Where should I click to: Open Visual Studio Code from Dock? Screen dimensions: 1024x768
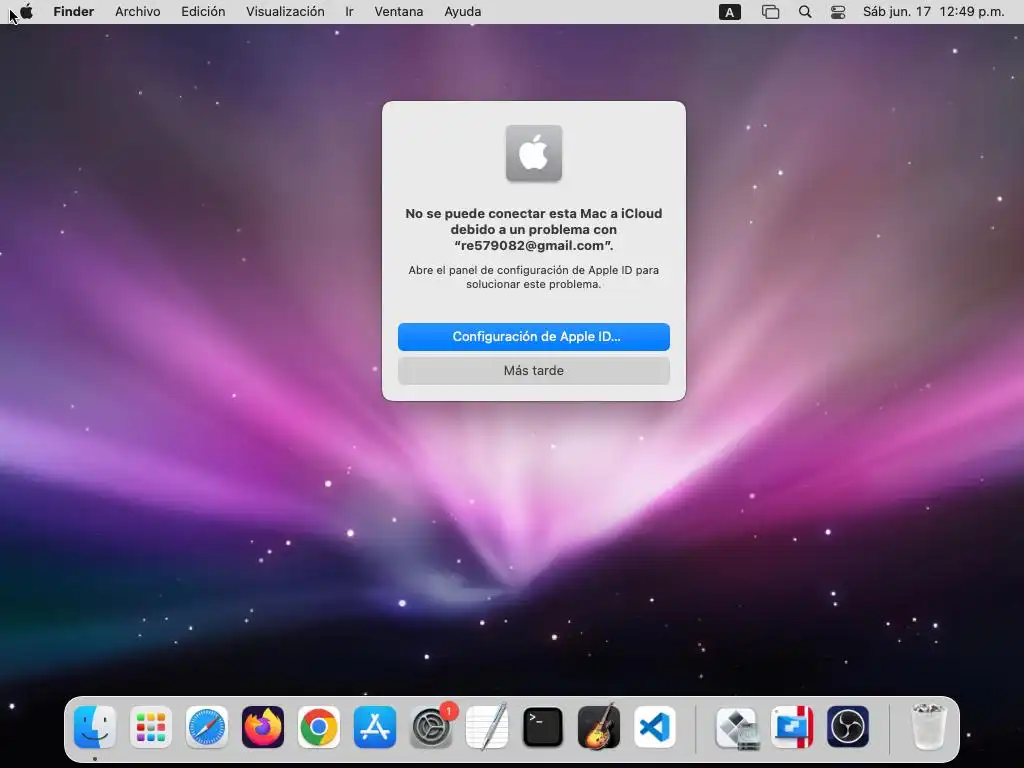click(654, 727)
